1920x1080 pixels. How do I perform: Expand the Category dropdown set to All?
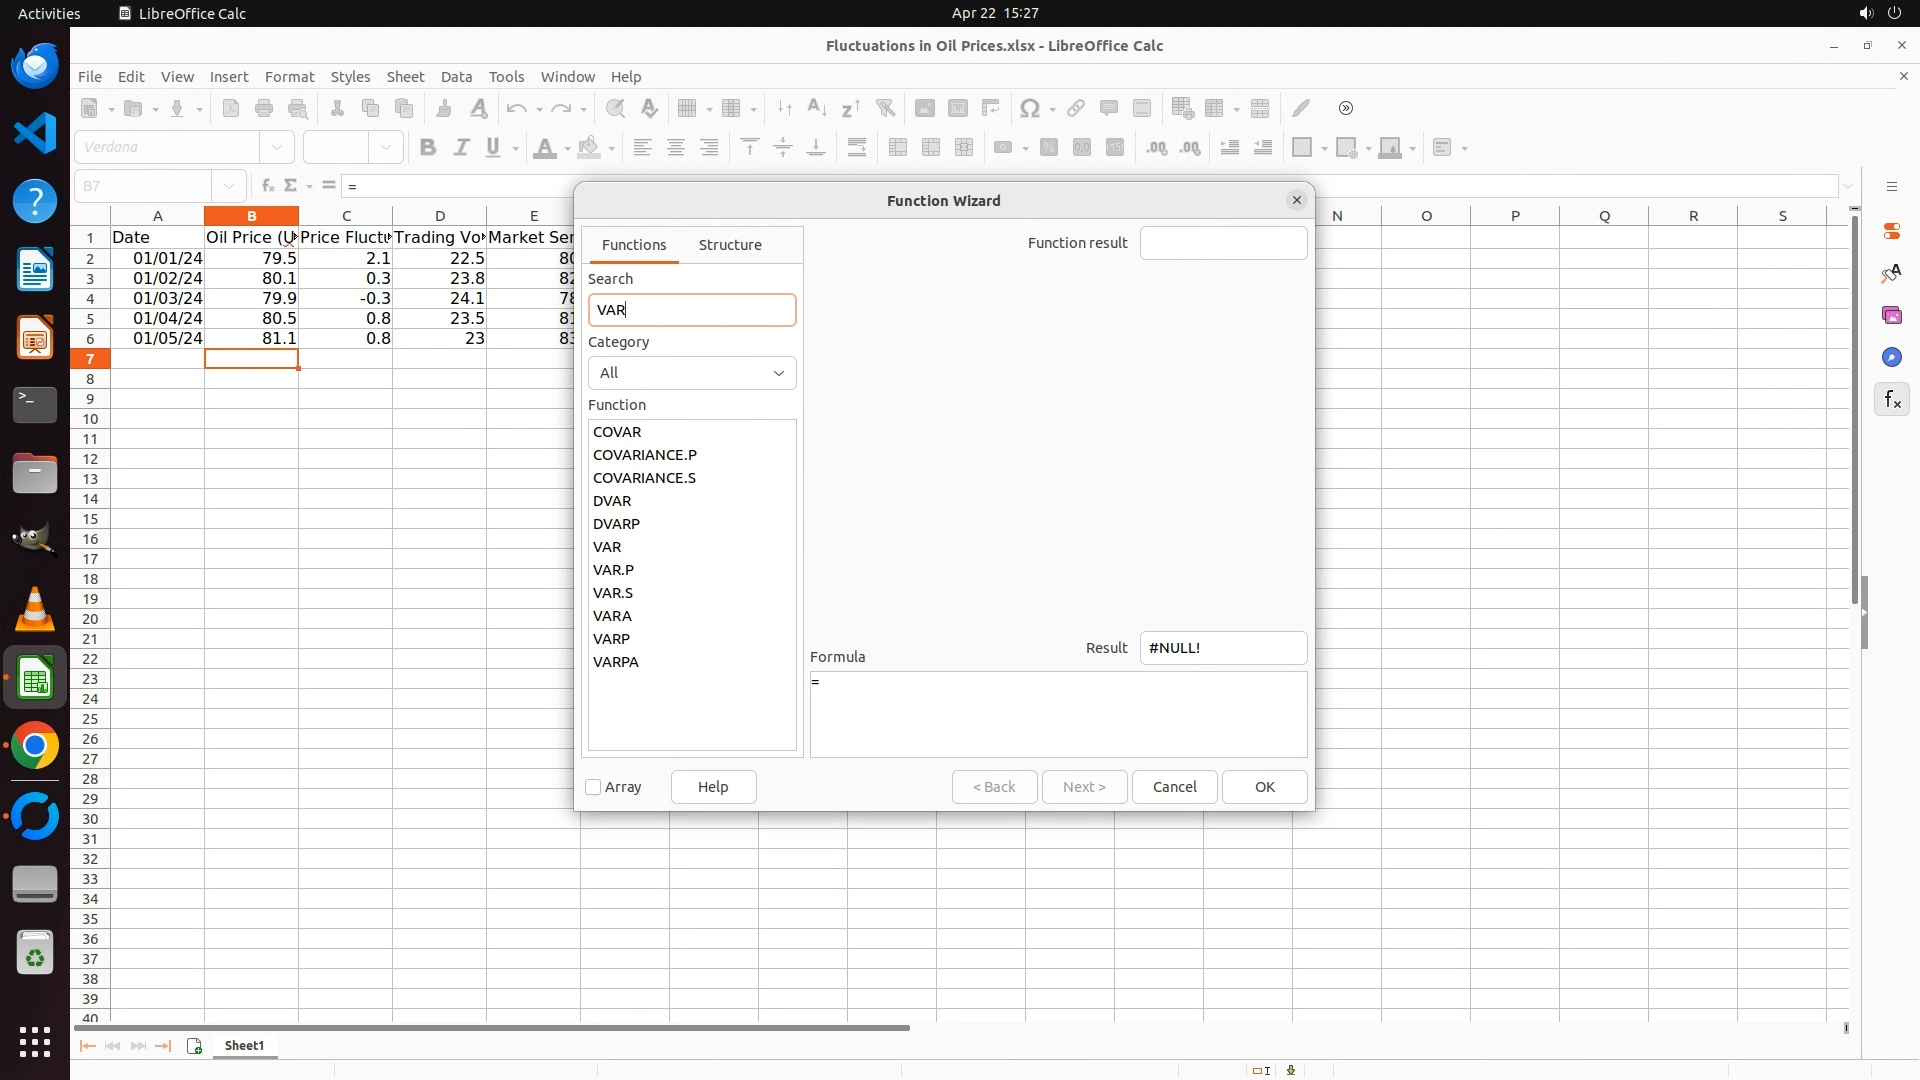(x=691, y=373)
